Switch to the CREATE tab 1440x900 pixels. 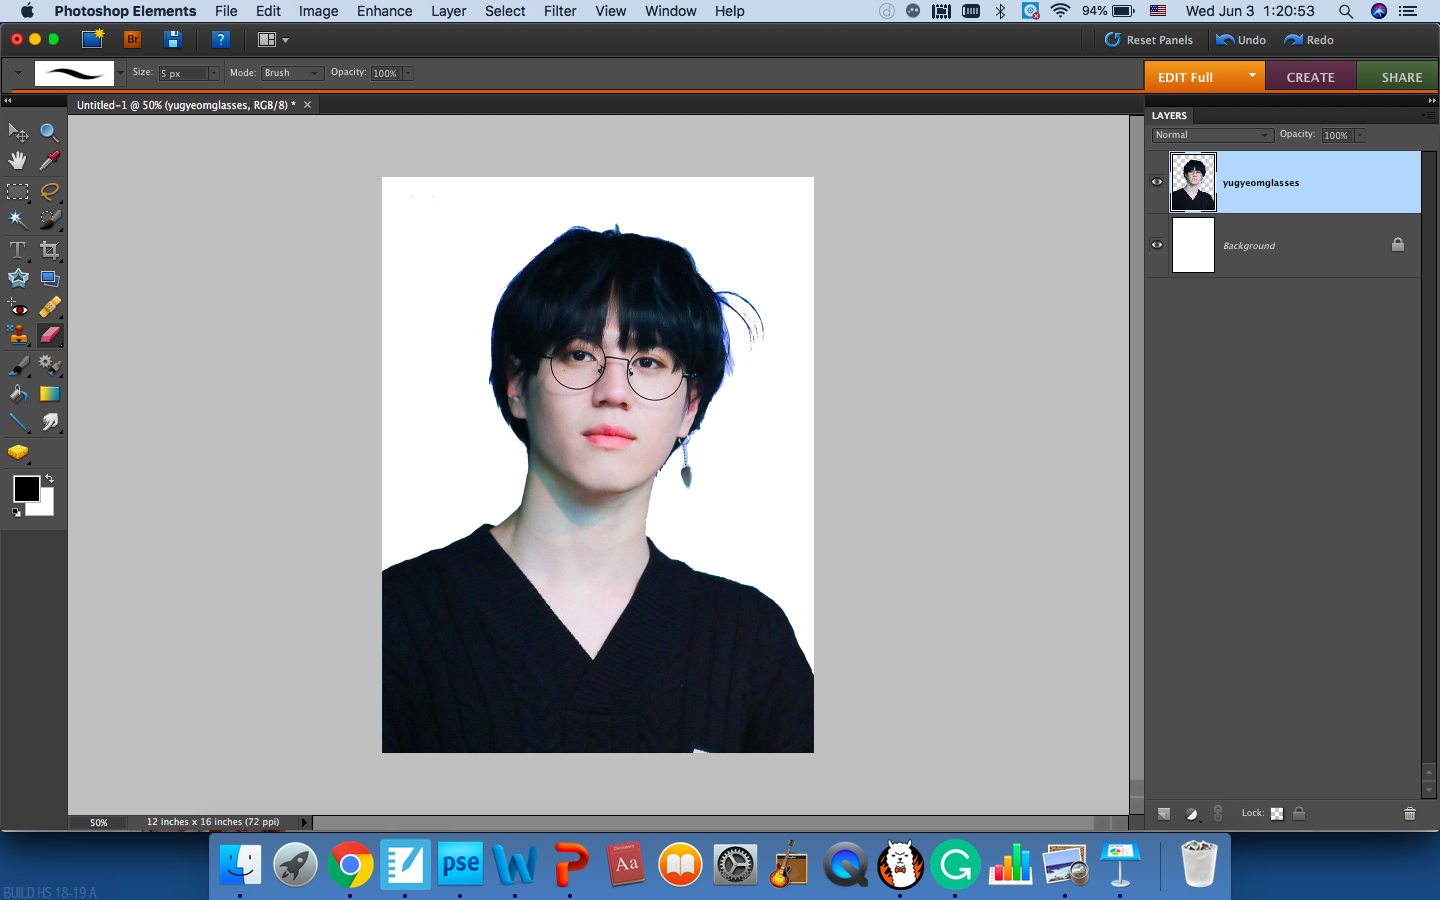click(1311, 77)
